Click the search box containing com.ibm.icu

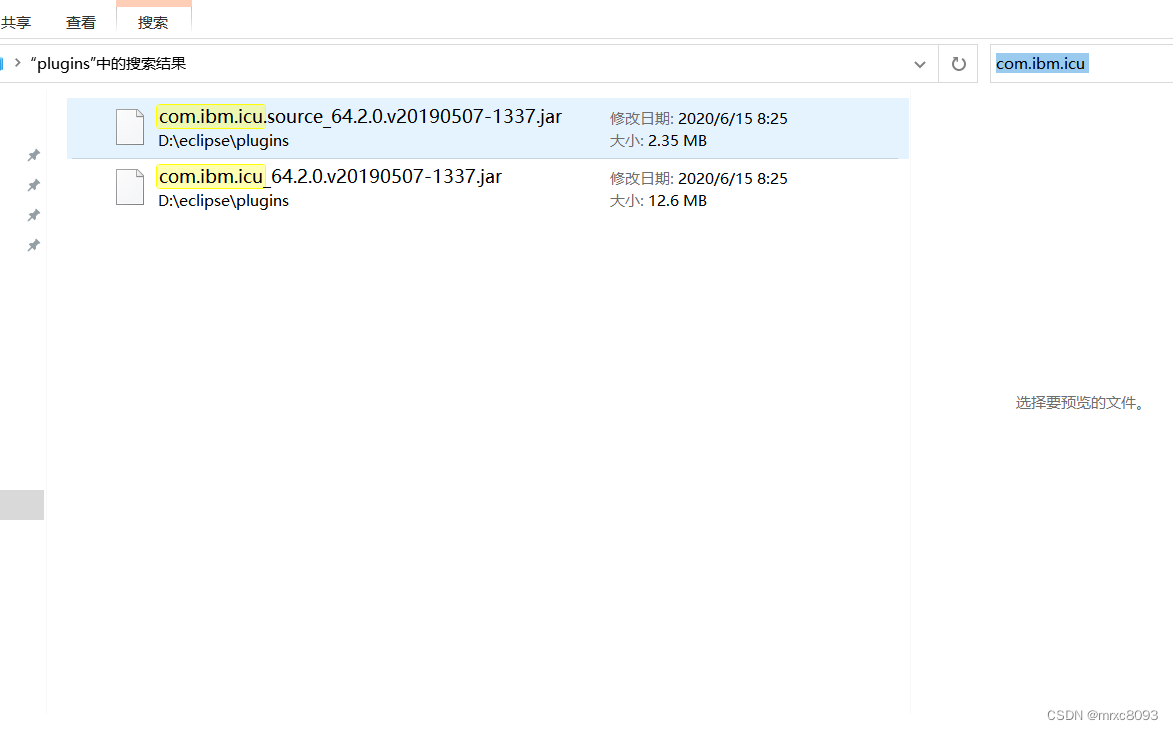(1081, 64)
